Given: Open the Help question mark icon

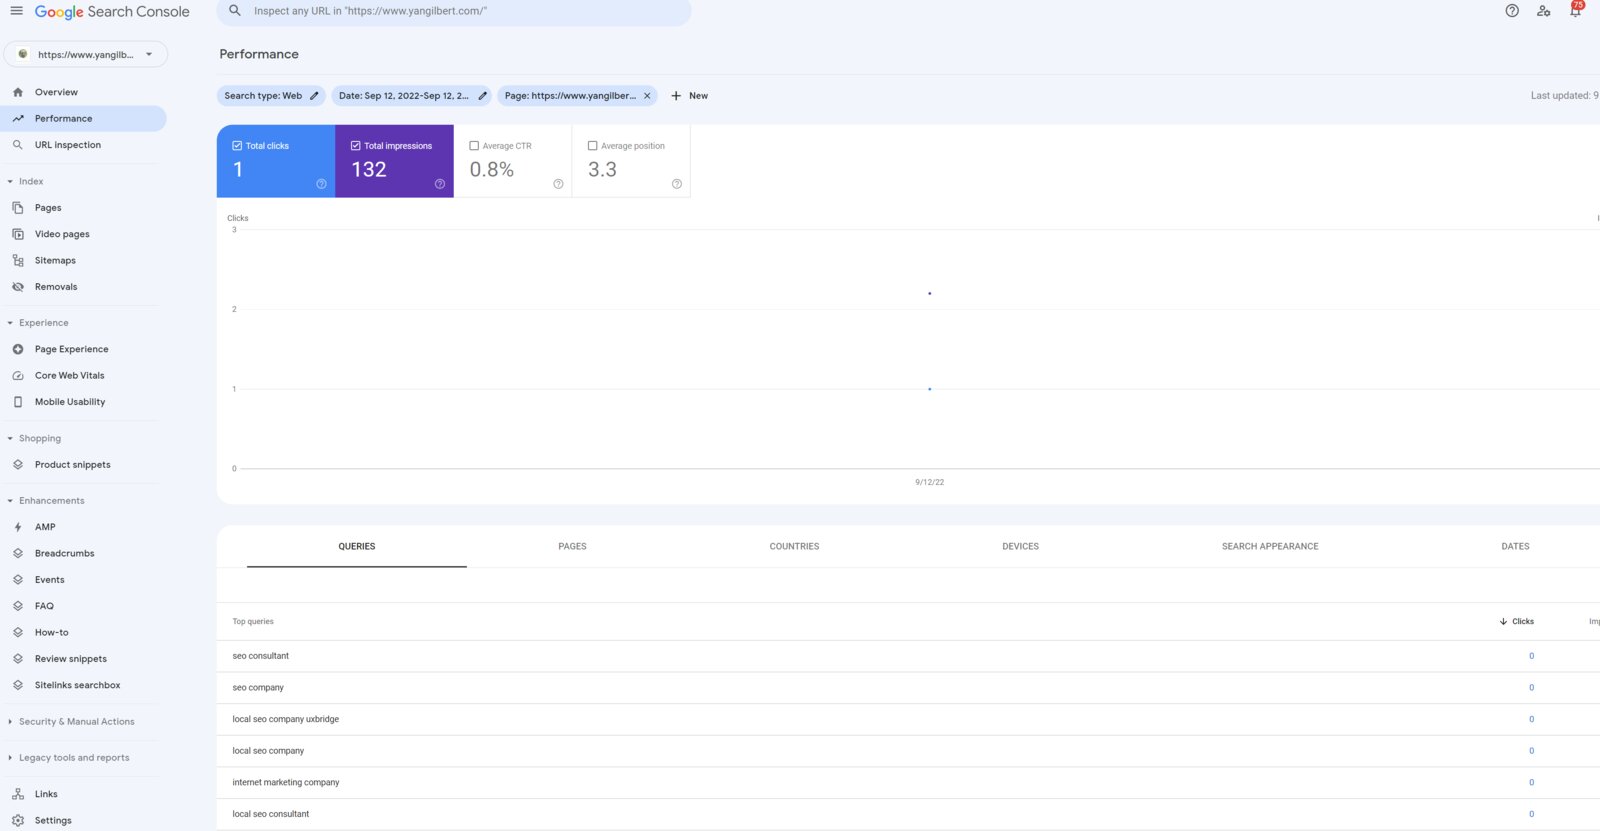Looking at the screenshot, I should (1512, 11).
